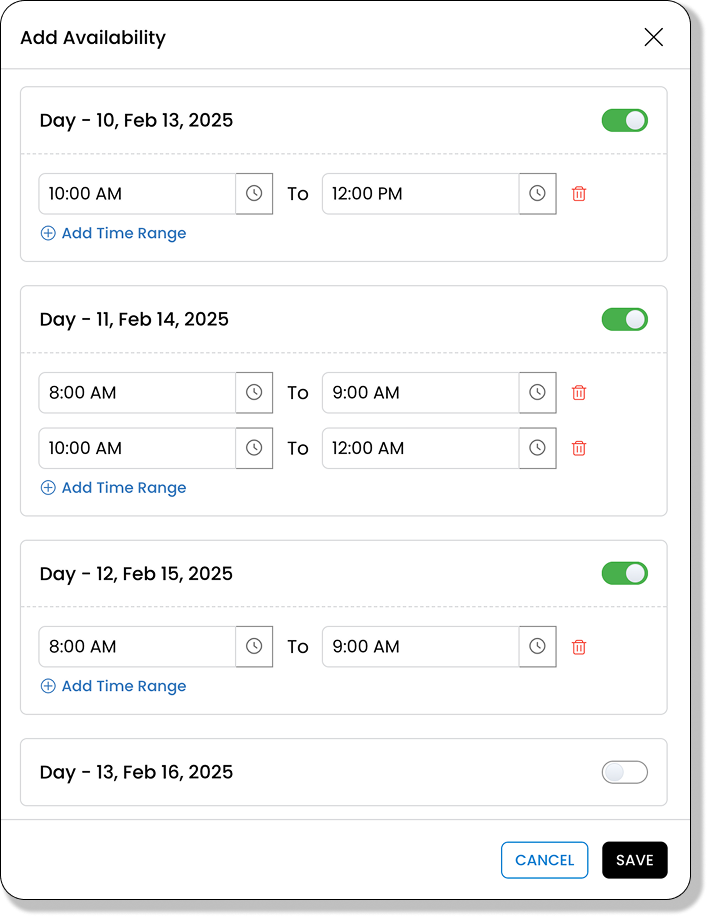Switch off Day 12, Feb 15 availability
This screenshot has height=916, width=707.
pos(625,574)
